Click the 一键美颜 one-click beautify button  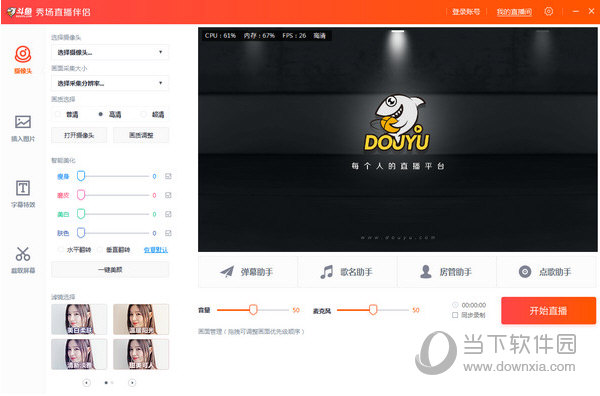110,270
